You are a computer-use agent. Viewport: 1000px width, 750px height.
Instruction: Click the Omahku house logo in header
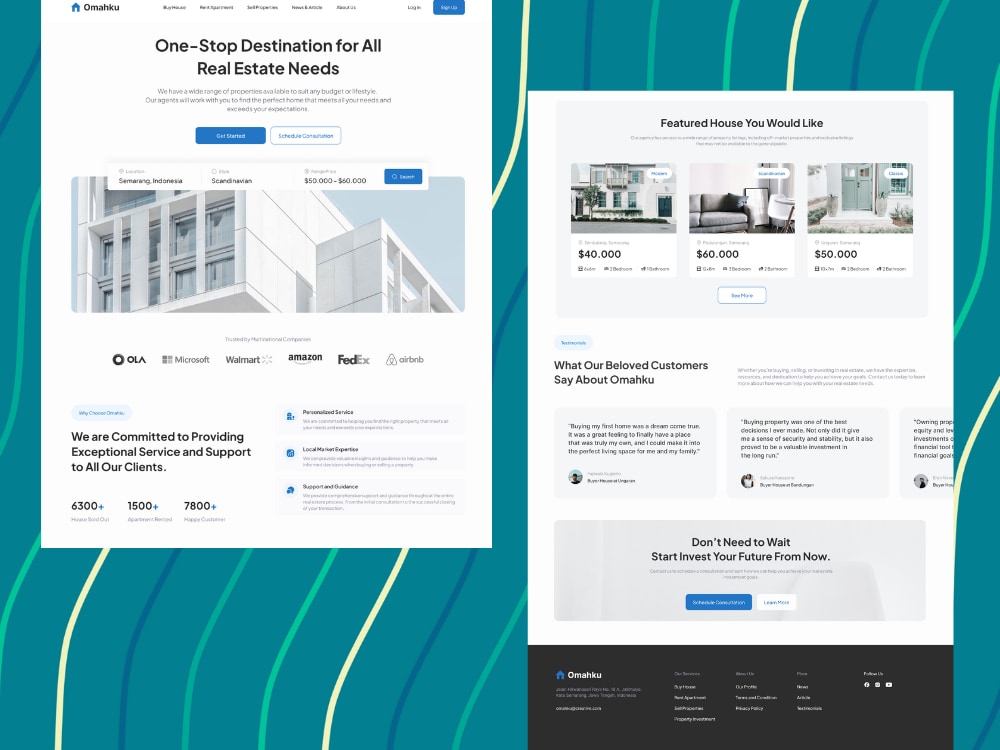coord(95,8)
